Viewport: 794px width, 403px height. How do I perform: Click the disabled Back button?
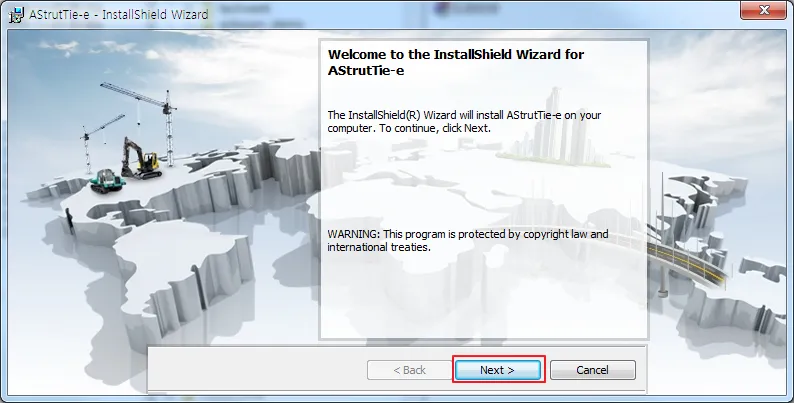click(x=409, y=370)
